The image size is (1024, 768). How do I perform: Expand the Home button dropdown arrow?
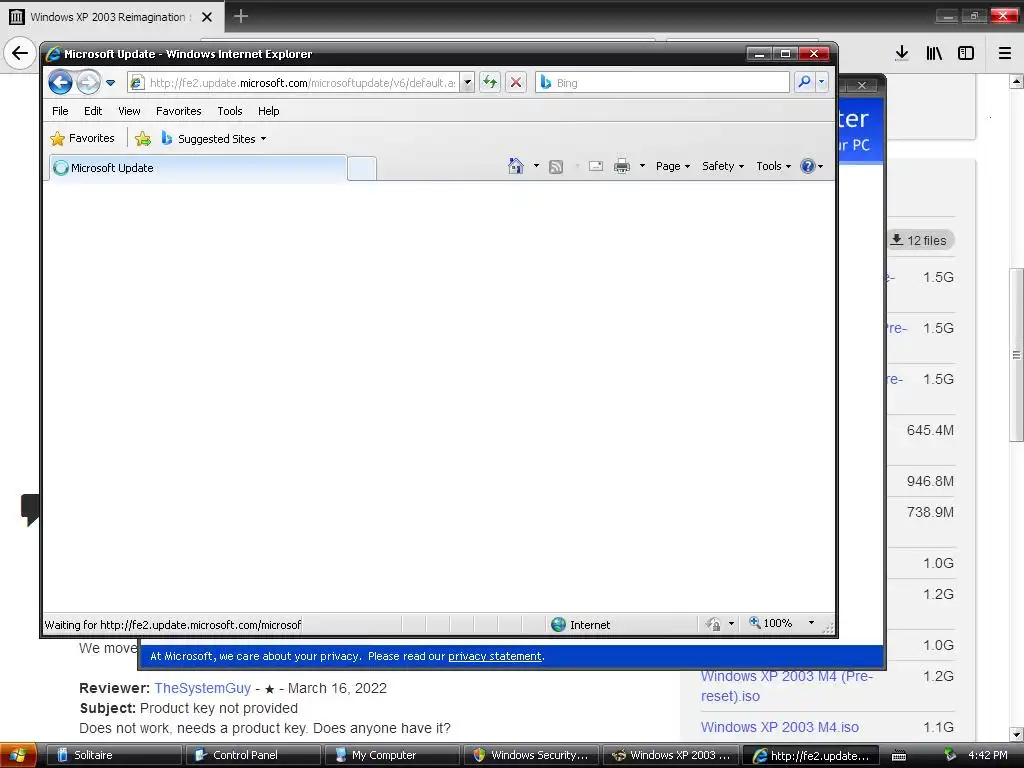pyautogui.click(x=536, y=166)
